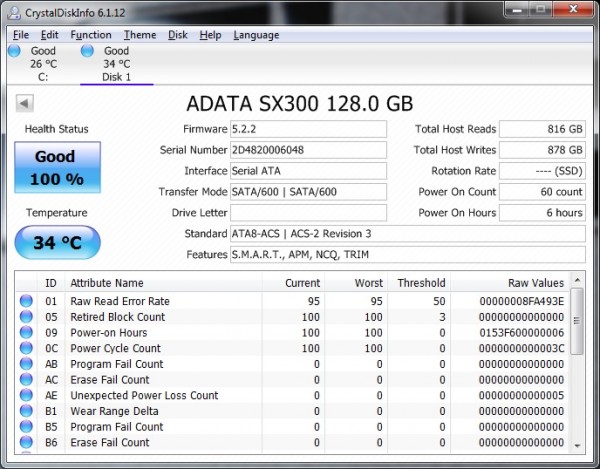The height and width of the screenshot is (469, 600).
Task: Click the attribute list scroll up arrow
Action: pyautogui.click(x=577, y=280)
